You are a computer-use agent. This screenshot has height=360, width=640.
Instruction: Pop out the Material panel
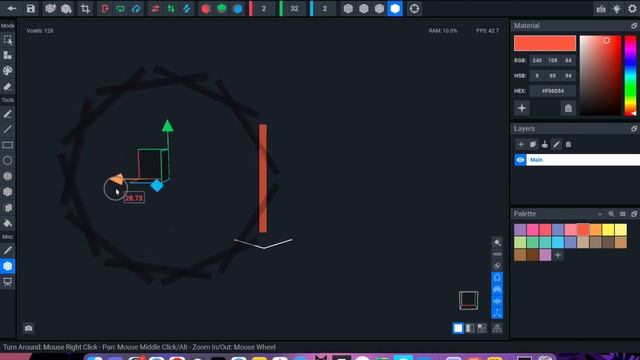pyautogui.click(x=633, y=26)
